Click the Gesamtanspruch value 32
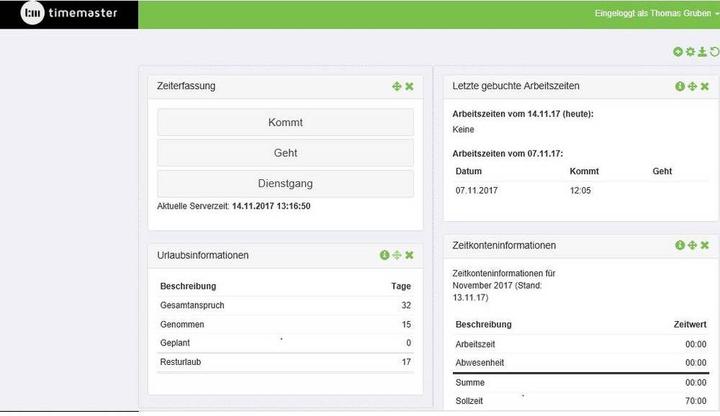 [x=406, y=305]
